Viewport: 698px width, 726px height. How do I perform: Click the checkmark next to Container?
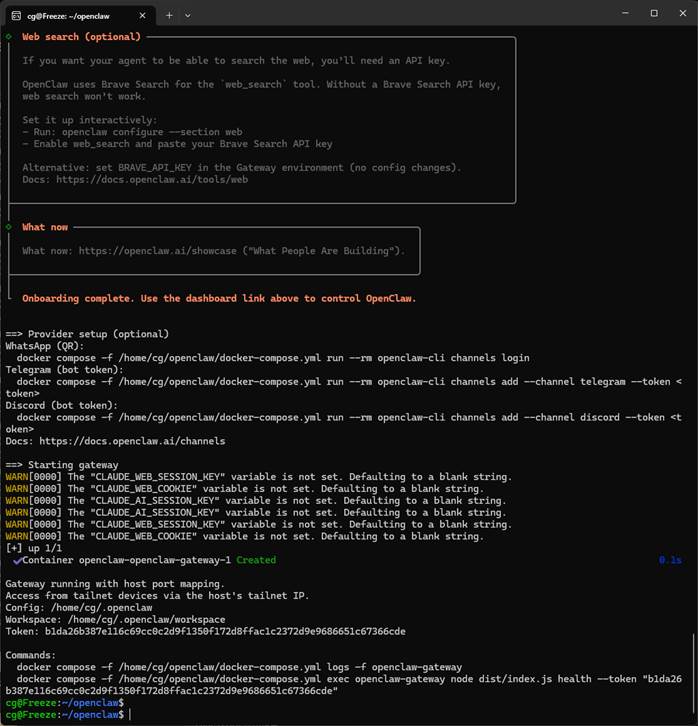18,560
